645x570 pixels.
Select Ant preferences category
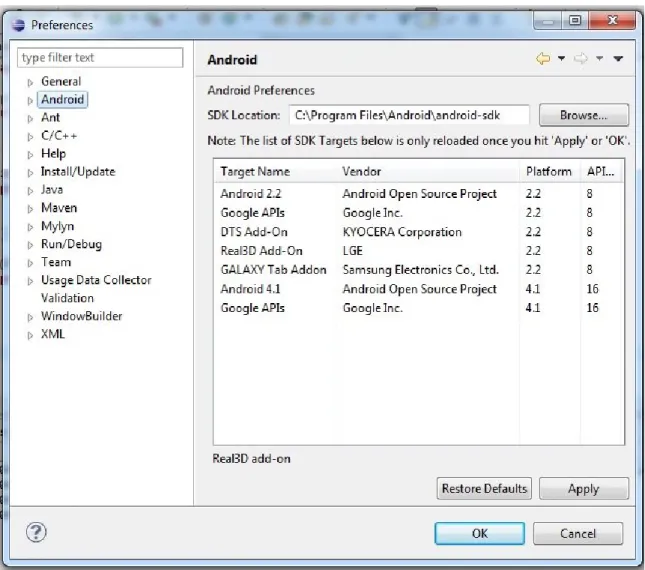(51, 118)
